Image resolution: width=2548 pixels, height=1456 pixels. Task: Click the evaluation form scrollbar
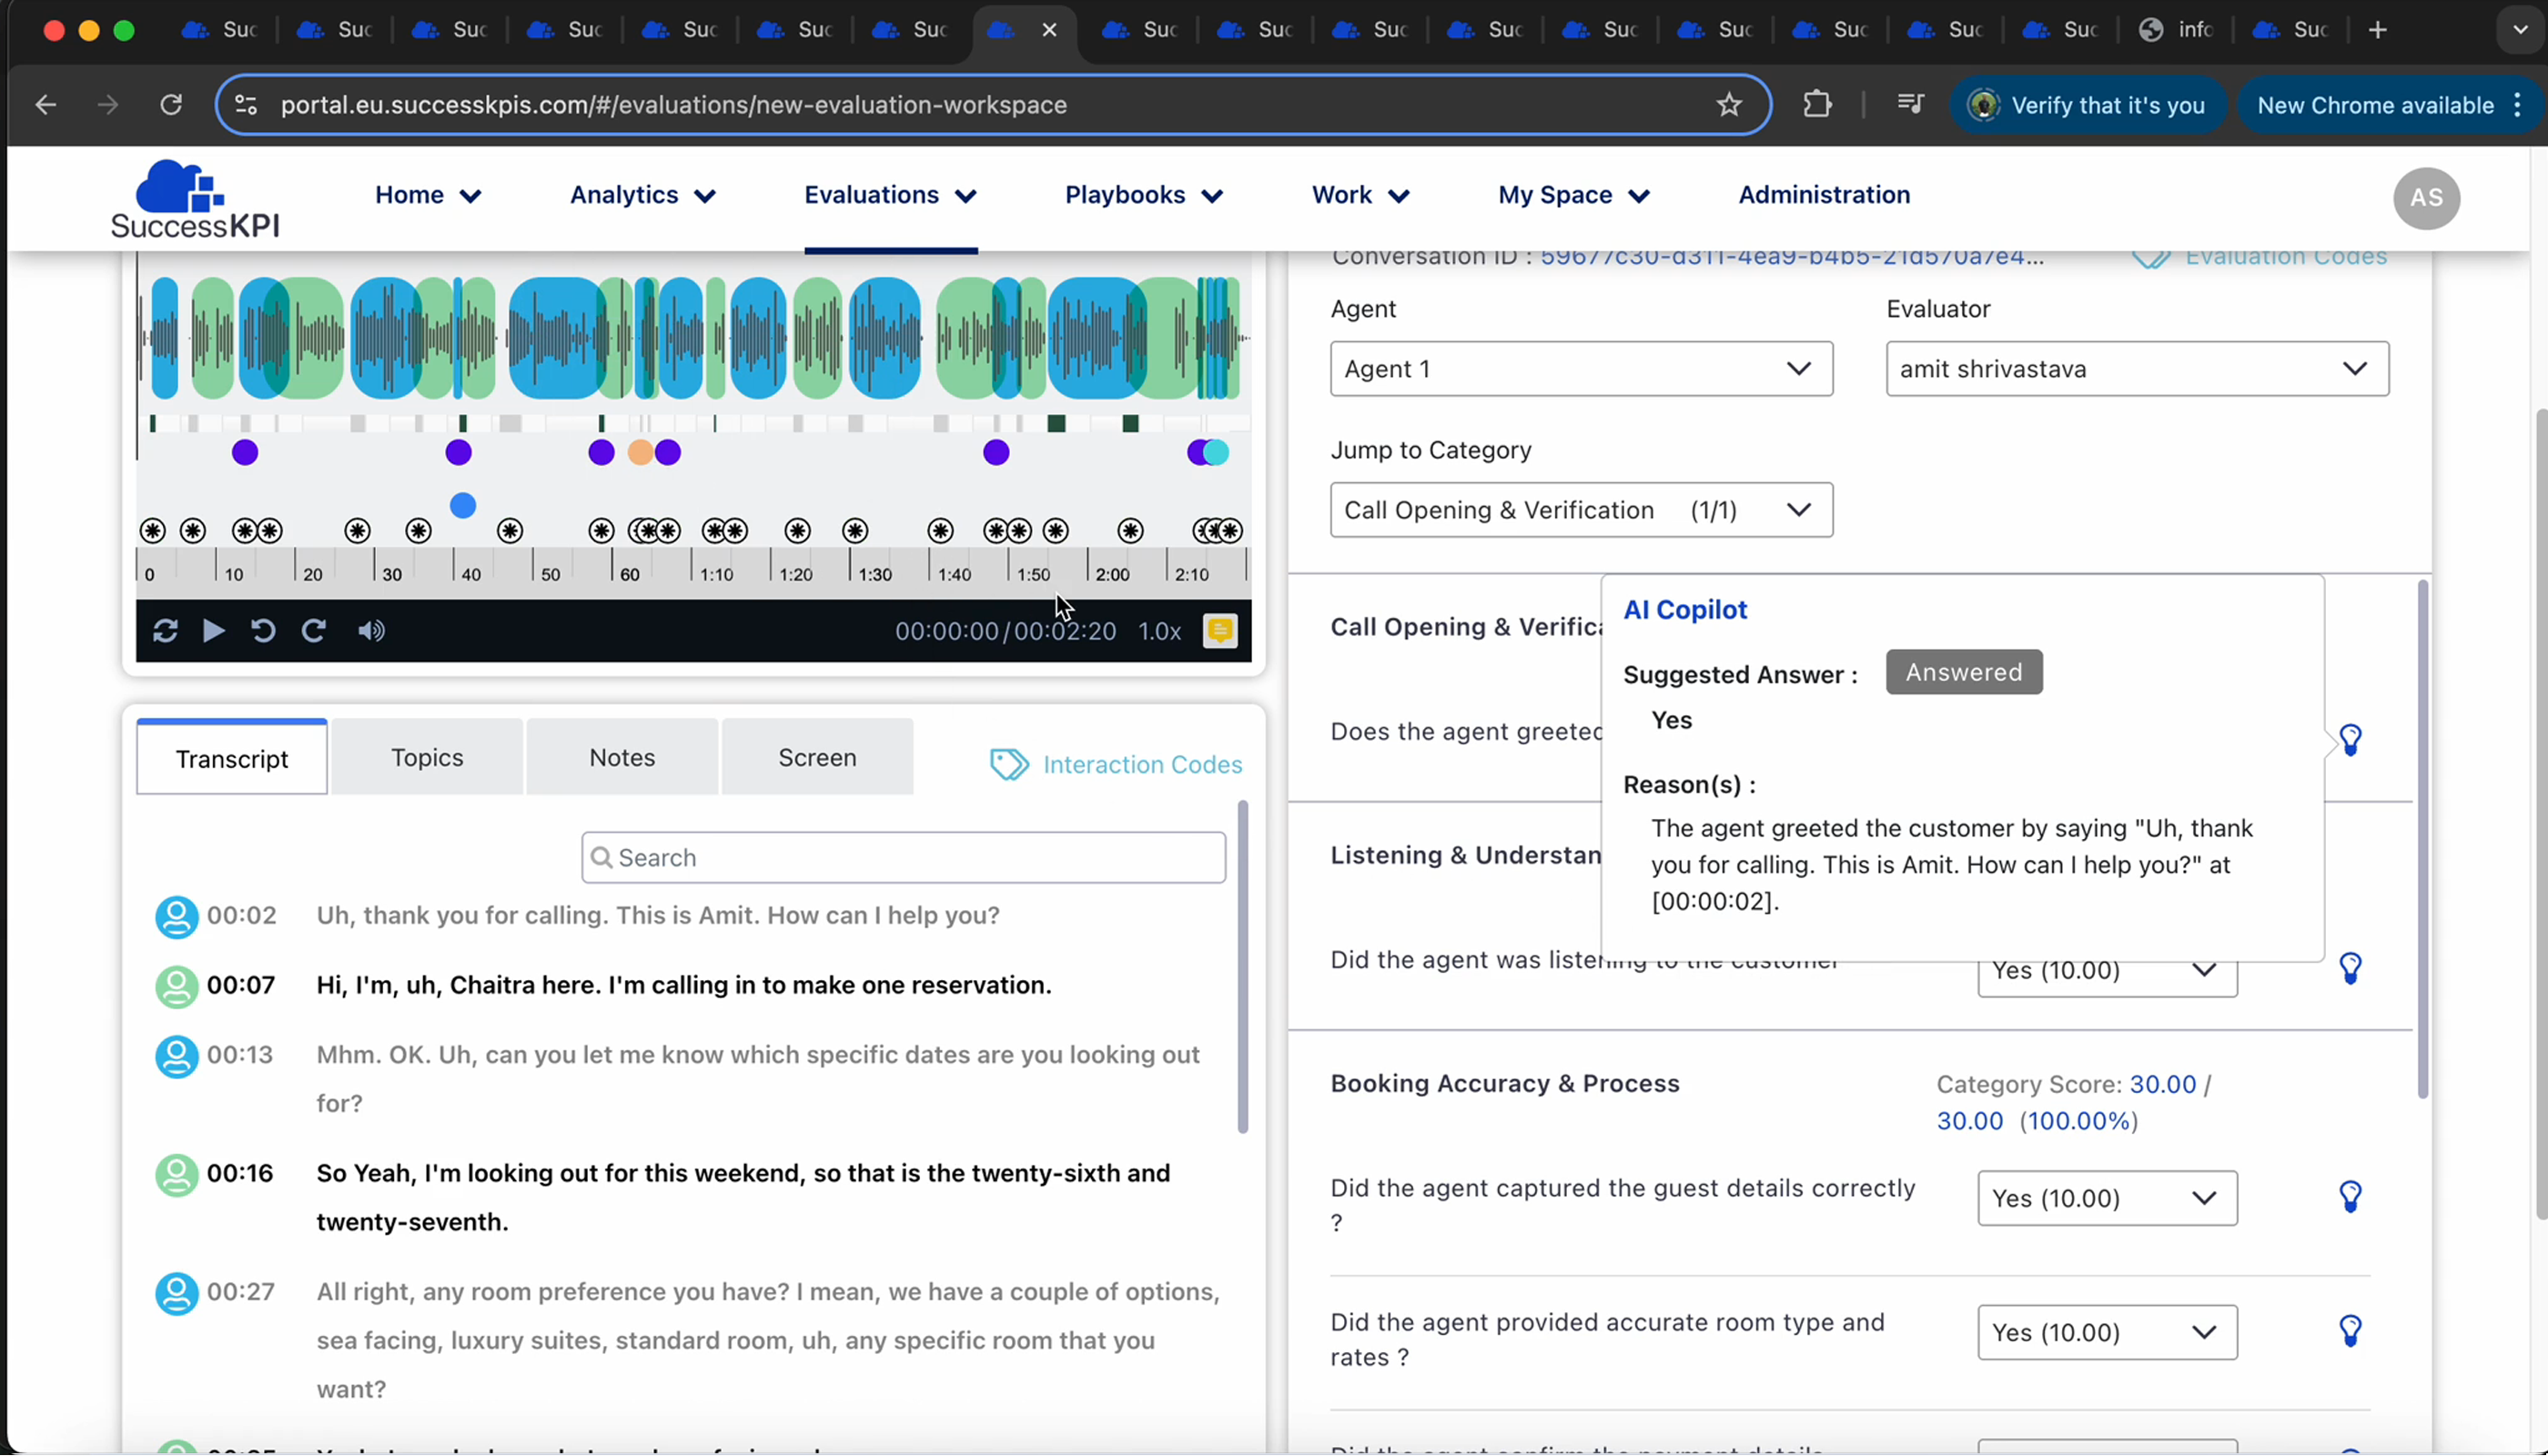coord(2422,839)
